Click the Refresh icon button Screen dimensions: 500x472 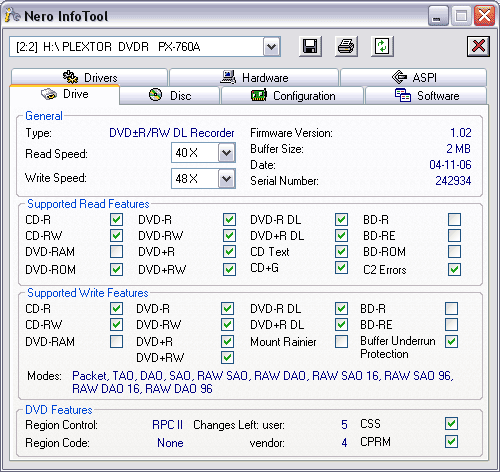(382, 46)
